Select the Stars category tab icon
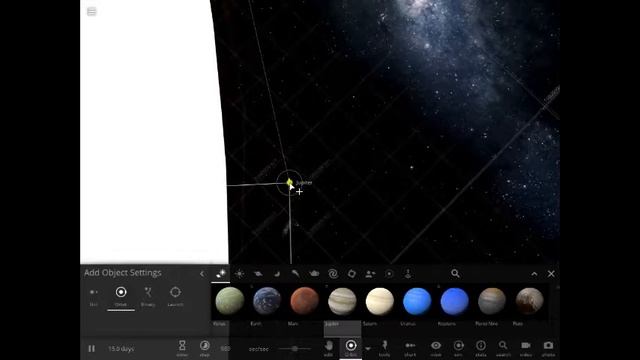This screenshot has height=360, width=640. pos(240,274)
